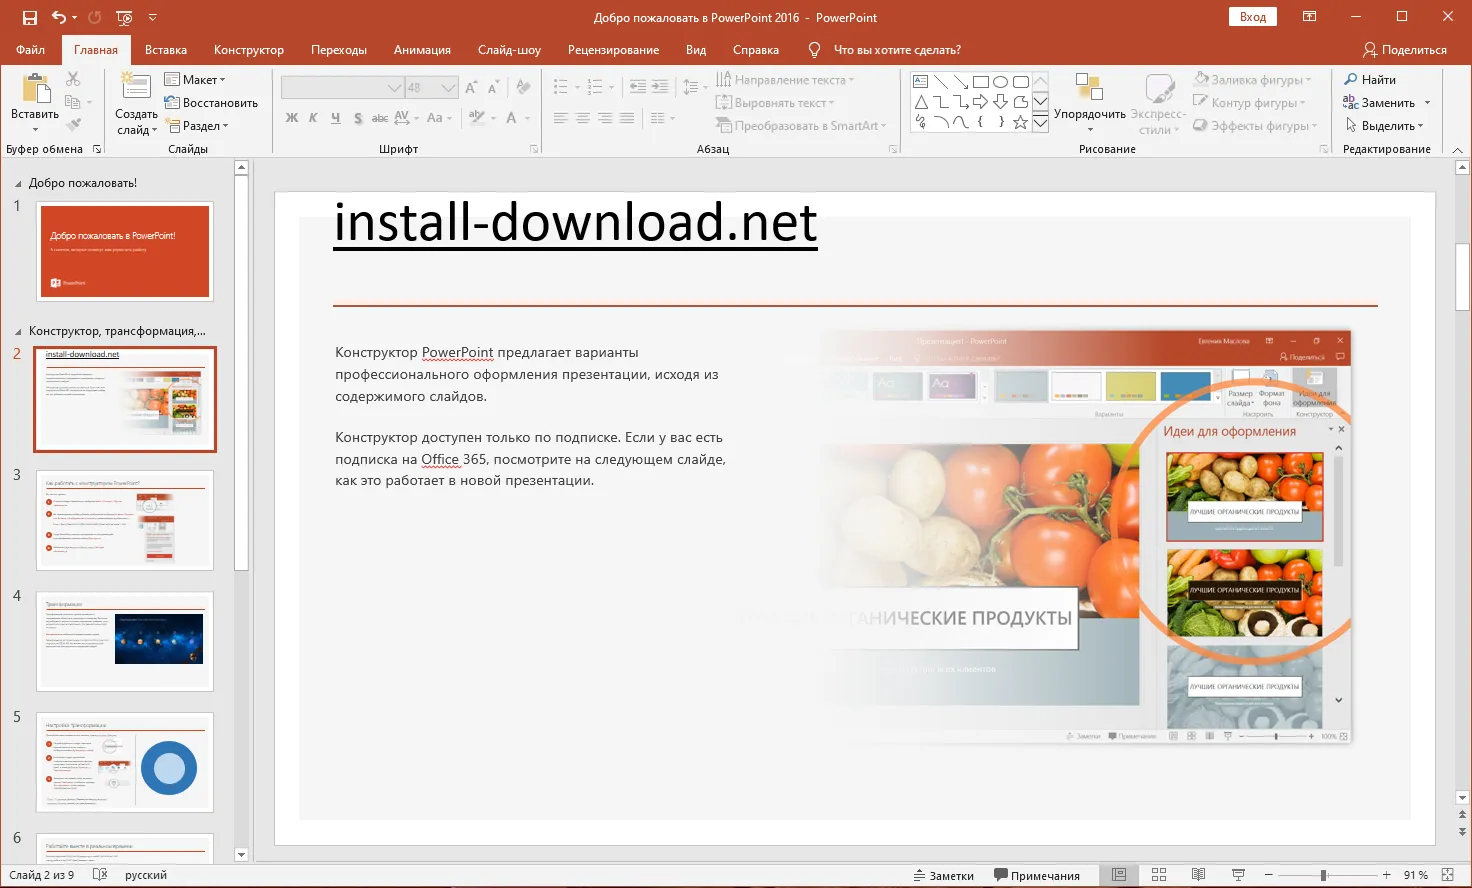The image size is (1472, 888).
Task: Select slide 4 thumbnail in the panel
Action: point(125,640)
